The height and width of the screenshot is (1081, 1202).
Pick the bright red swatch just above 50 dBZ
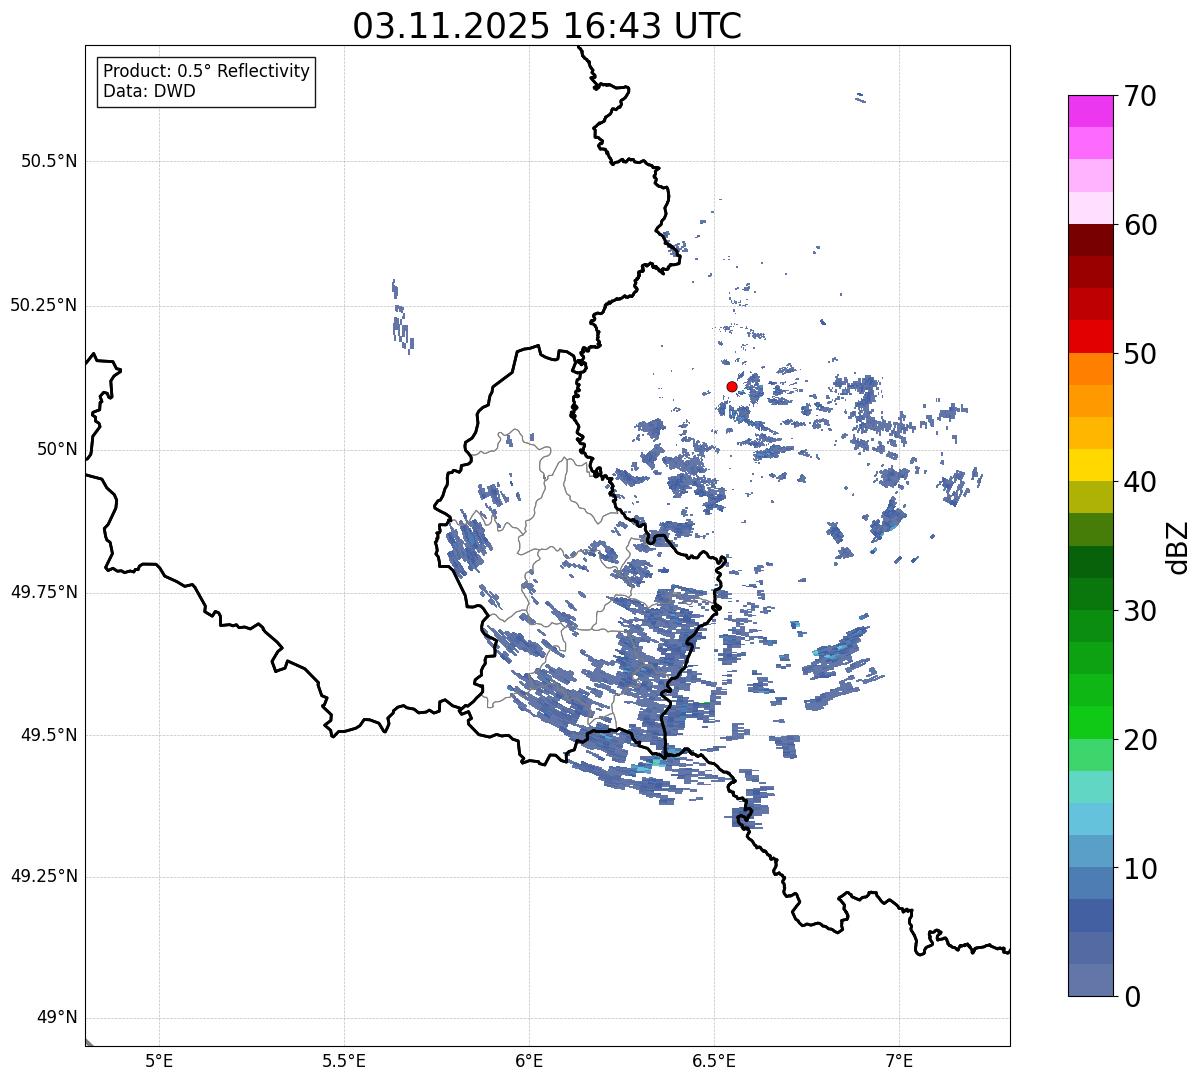click(1090, 336)
